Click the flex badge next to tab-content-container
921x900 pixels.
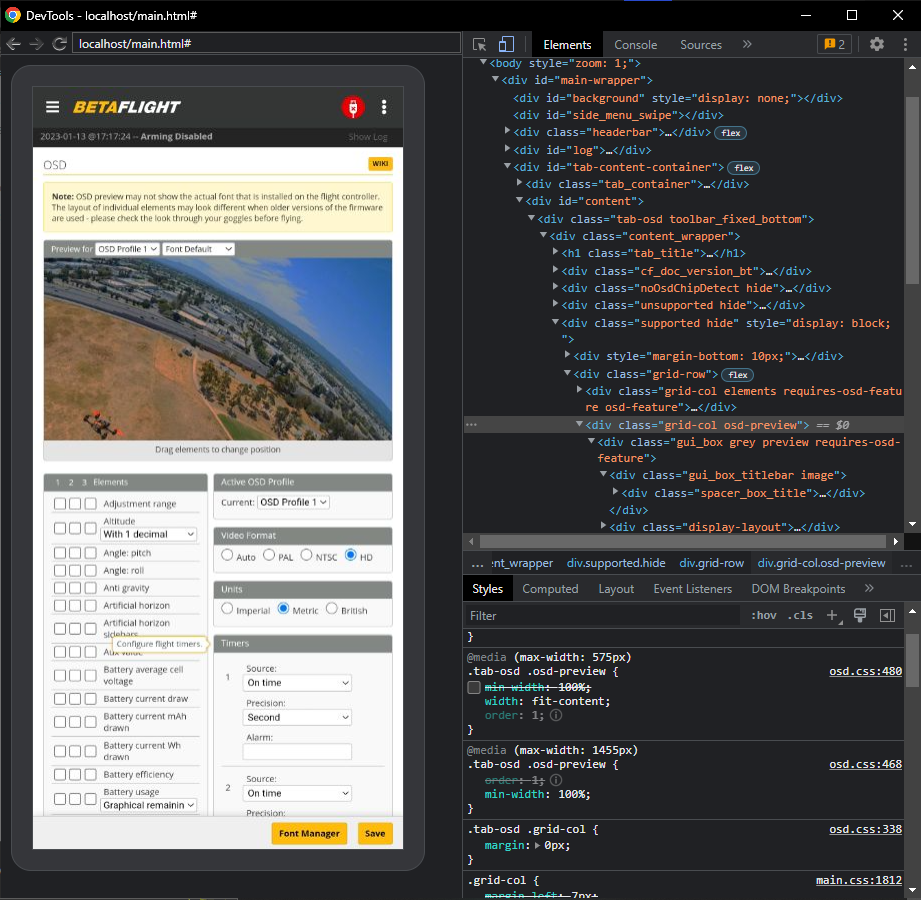pos(744,168)
